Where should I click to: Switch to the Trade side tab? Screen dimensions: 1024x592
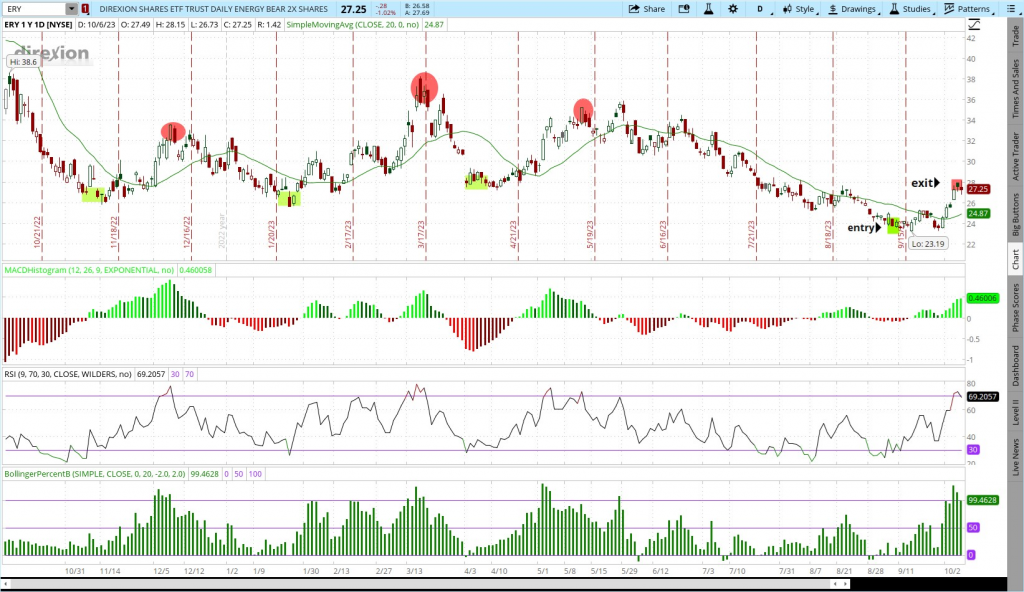point(1016,36)
